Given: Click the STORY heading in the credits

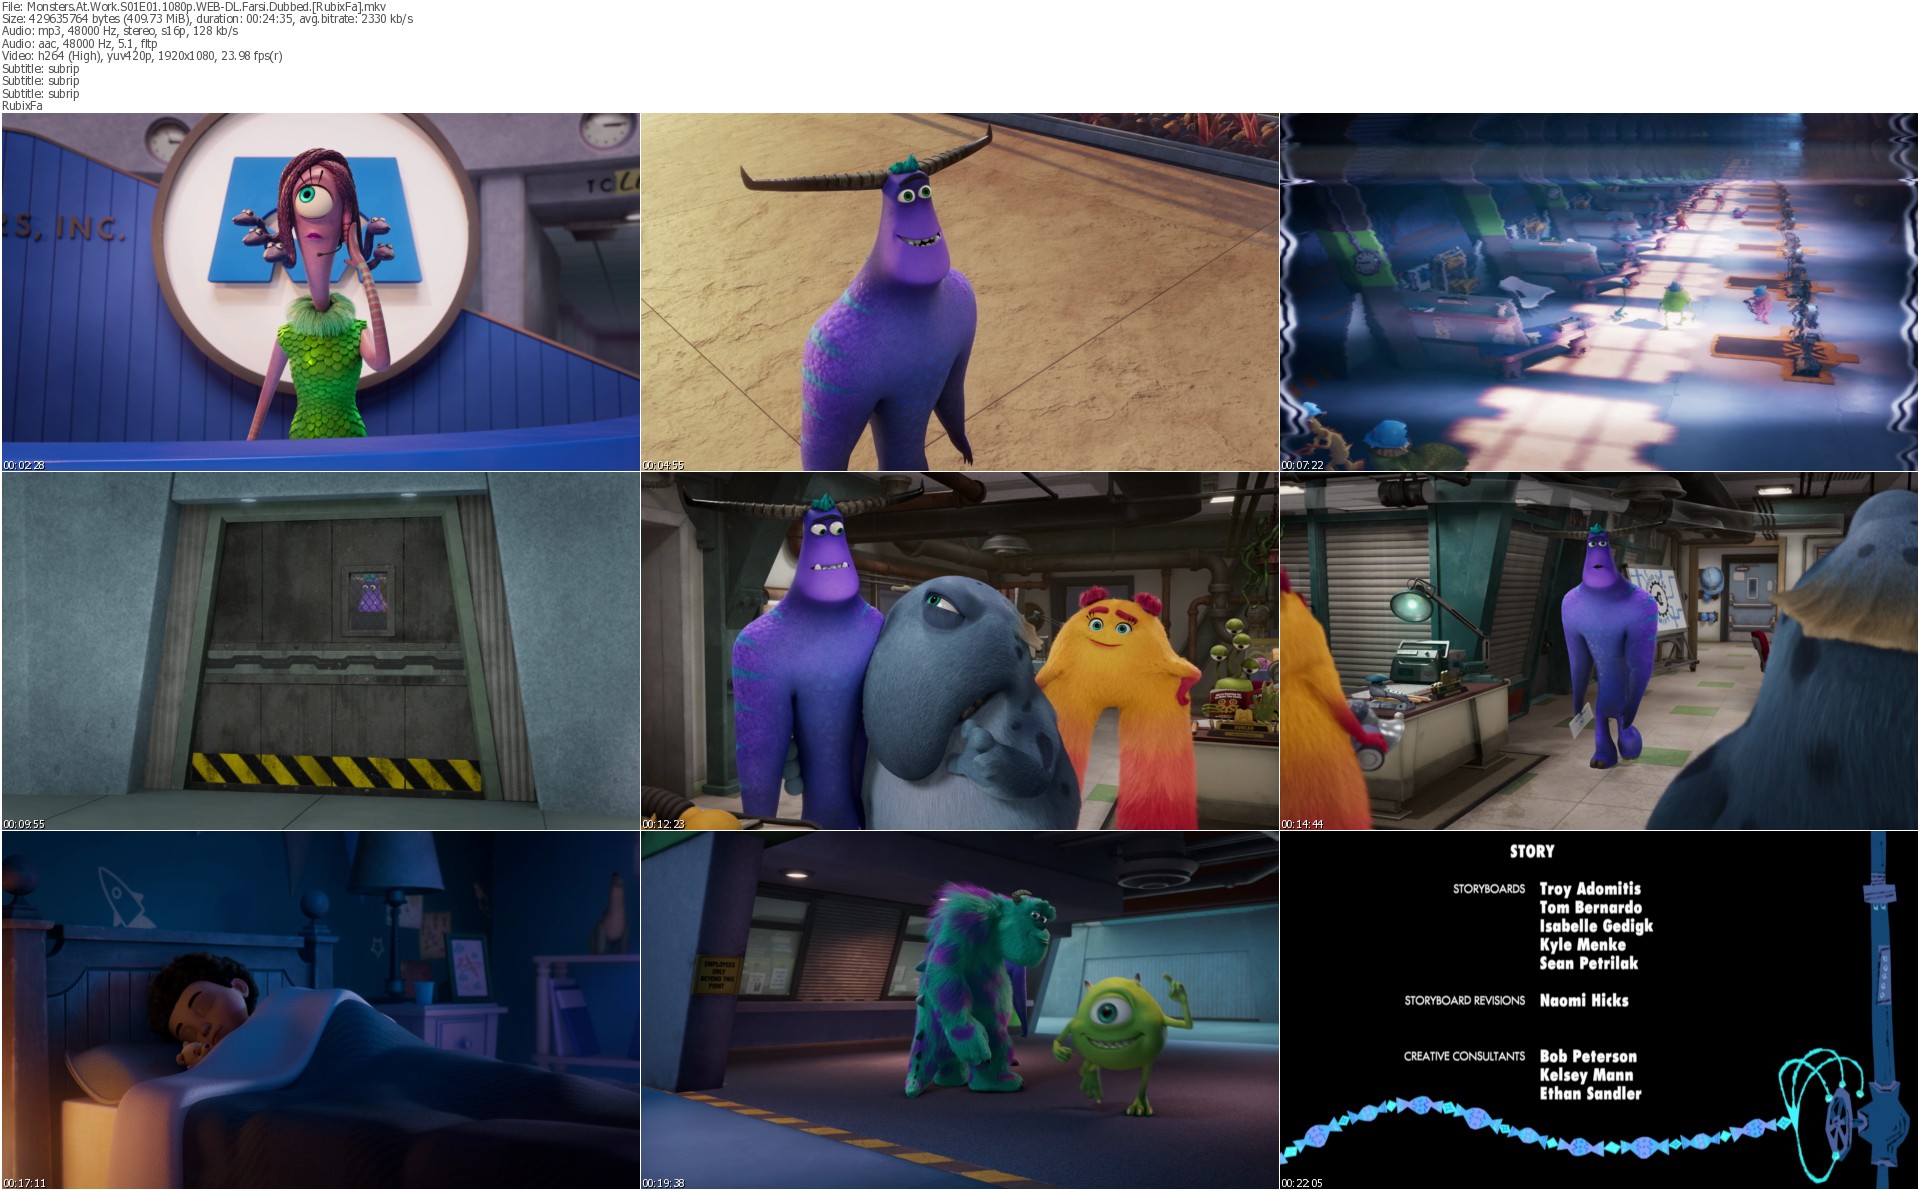Looking at the screenshot, I should [x=1532, y=851].
